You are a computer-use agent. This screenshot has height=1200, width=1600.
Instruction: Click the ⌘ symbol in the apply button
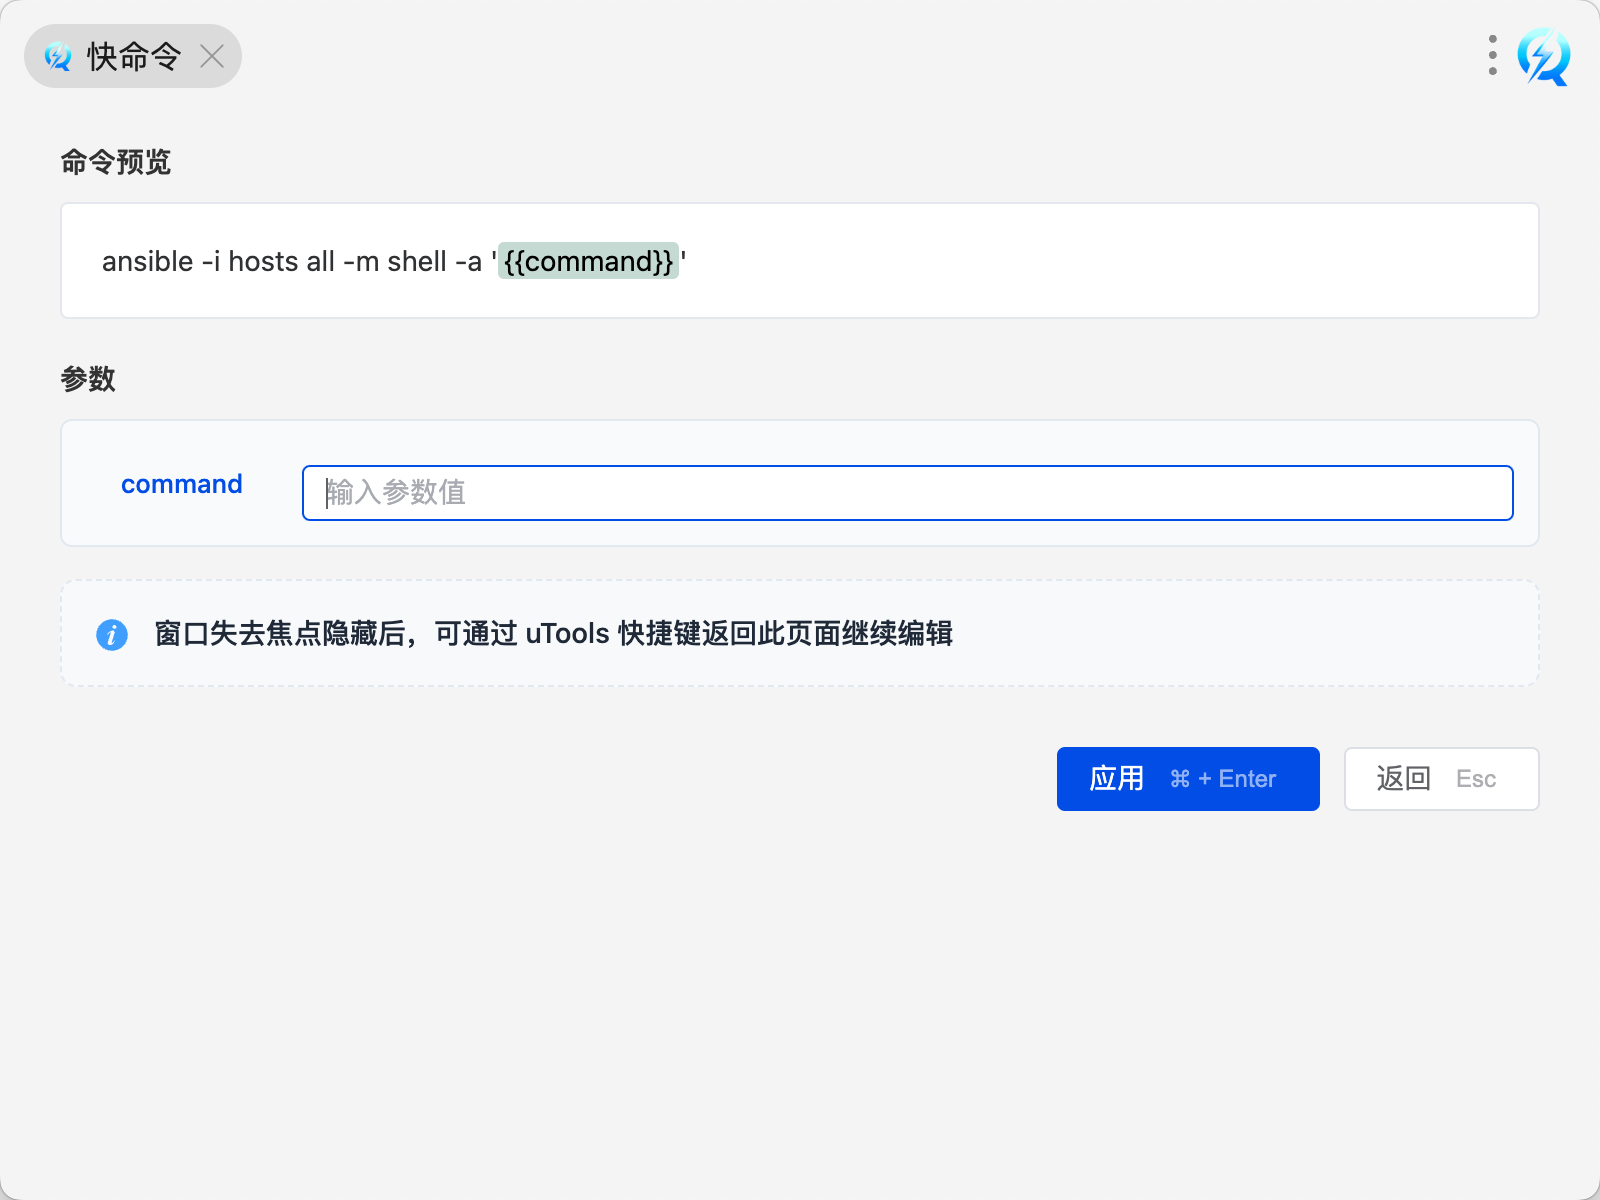pyautogui.click(x=1180, y=779)
